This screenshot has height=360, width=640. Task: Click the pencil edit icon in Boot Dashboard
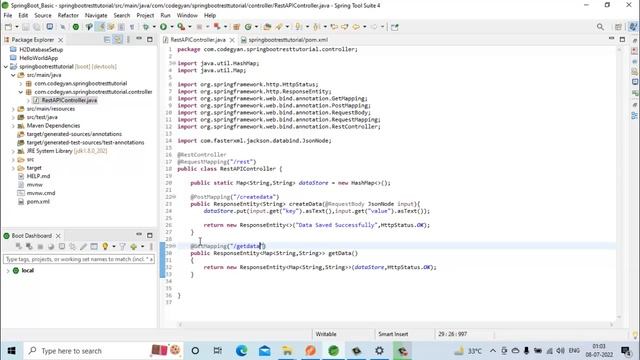click(83, 247)
